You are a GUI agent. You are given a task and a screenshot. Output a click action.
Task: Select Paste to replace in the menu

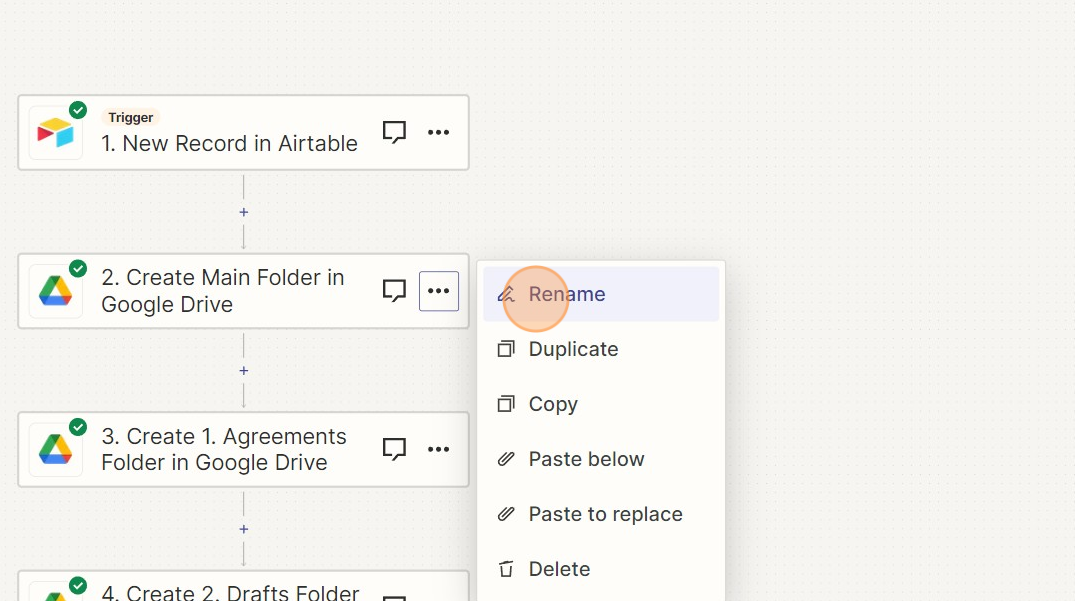(601, 514)
